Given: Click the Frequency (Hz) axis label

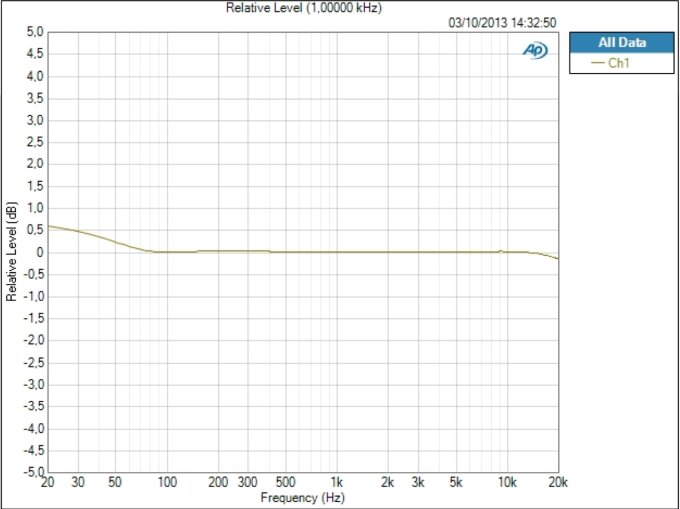Looking at the screenshot, I should coord(303,497).
